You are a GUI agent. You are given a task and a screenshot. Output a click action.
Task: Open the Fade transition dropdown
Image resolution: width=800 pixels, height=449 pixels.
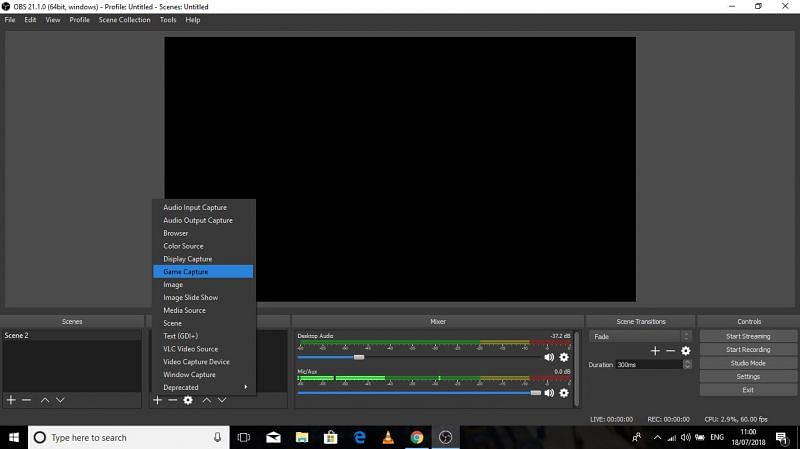coord(640,336)
